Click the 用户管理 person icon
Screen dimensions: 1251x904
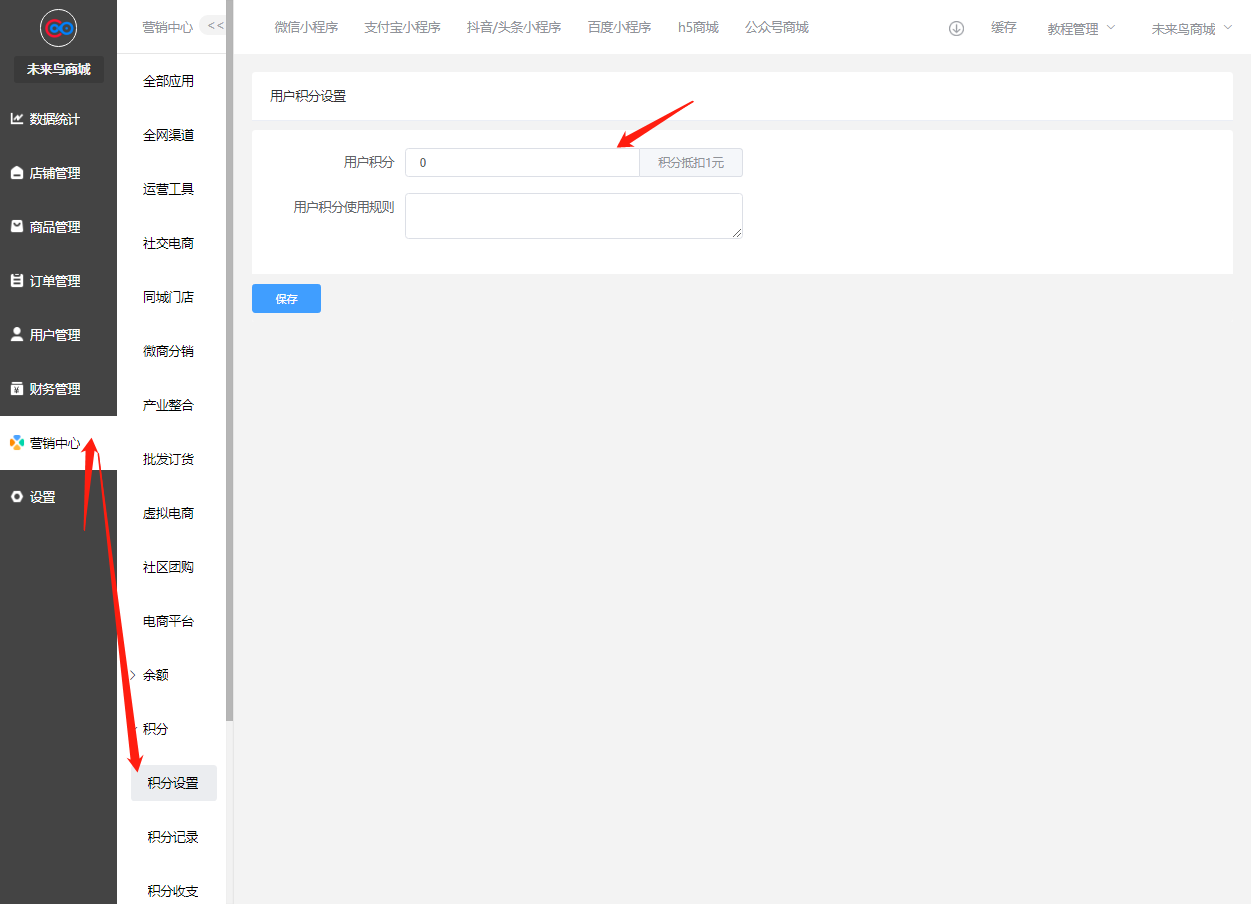[x=16, y=335]
